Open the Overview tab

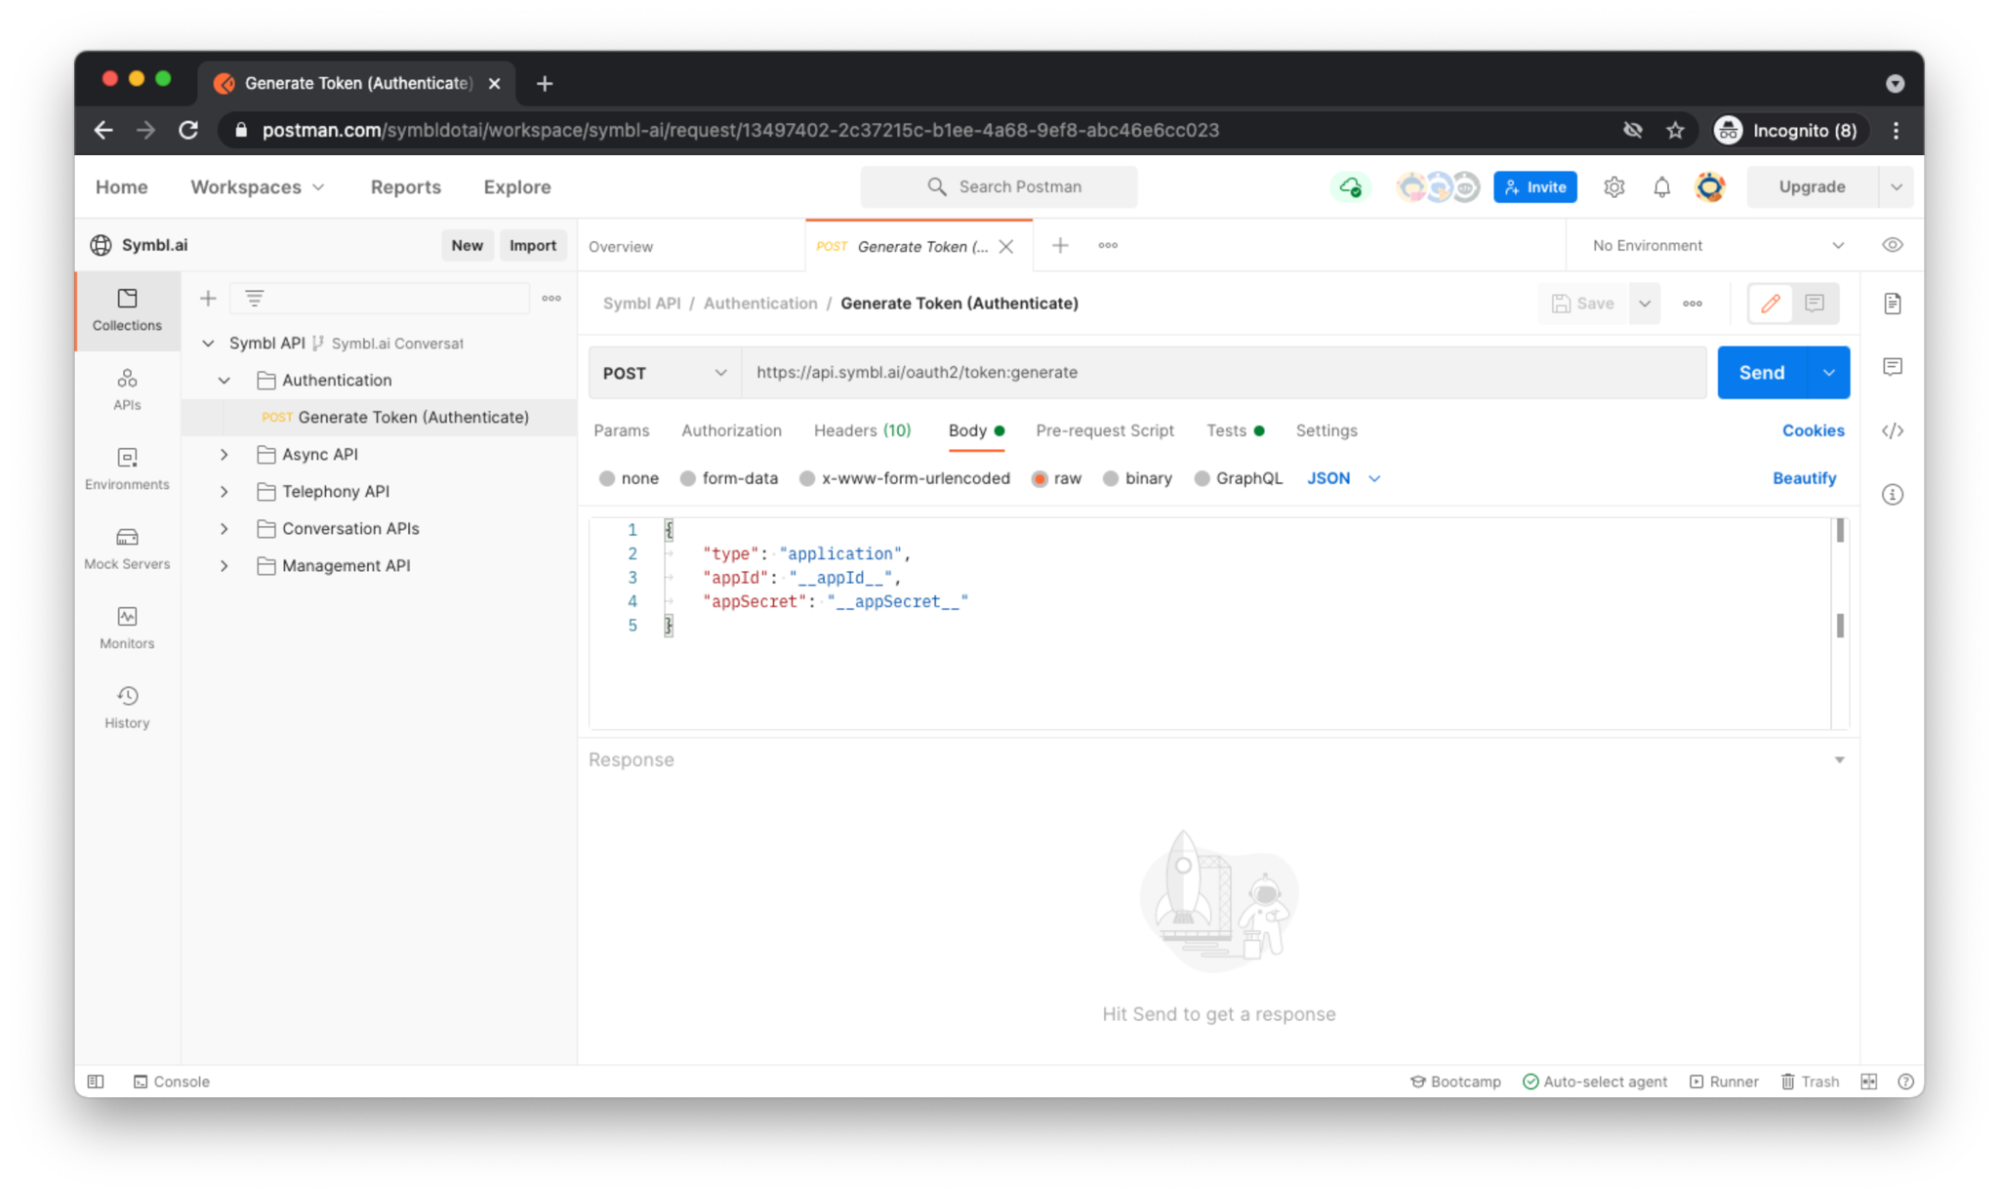pyautogui.click(x=620, y=246)
